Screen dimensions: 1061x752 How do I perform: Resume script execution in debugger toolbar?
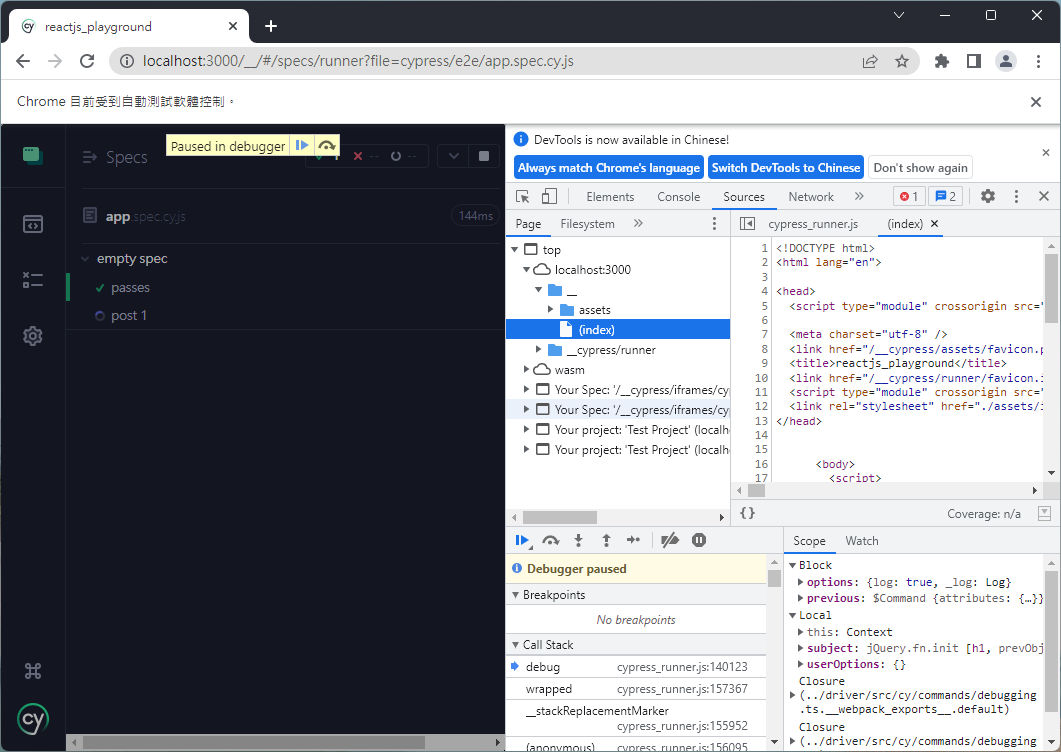point(522,540)
